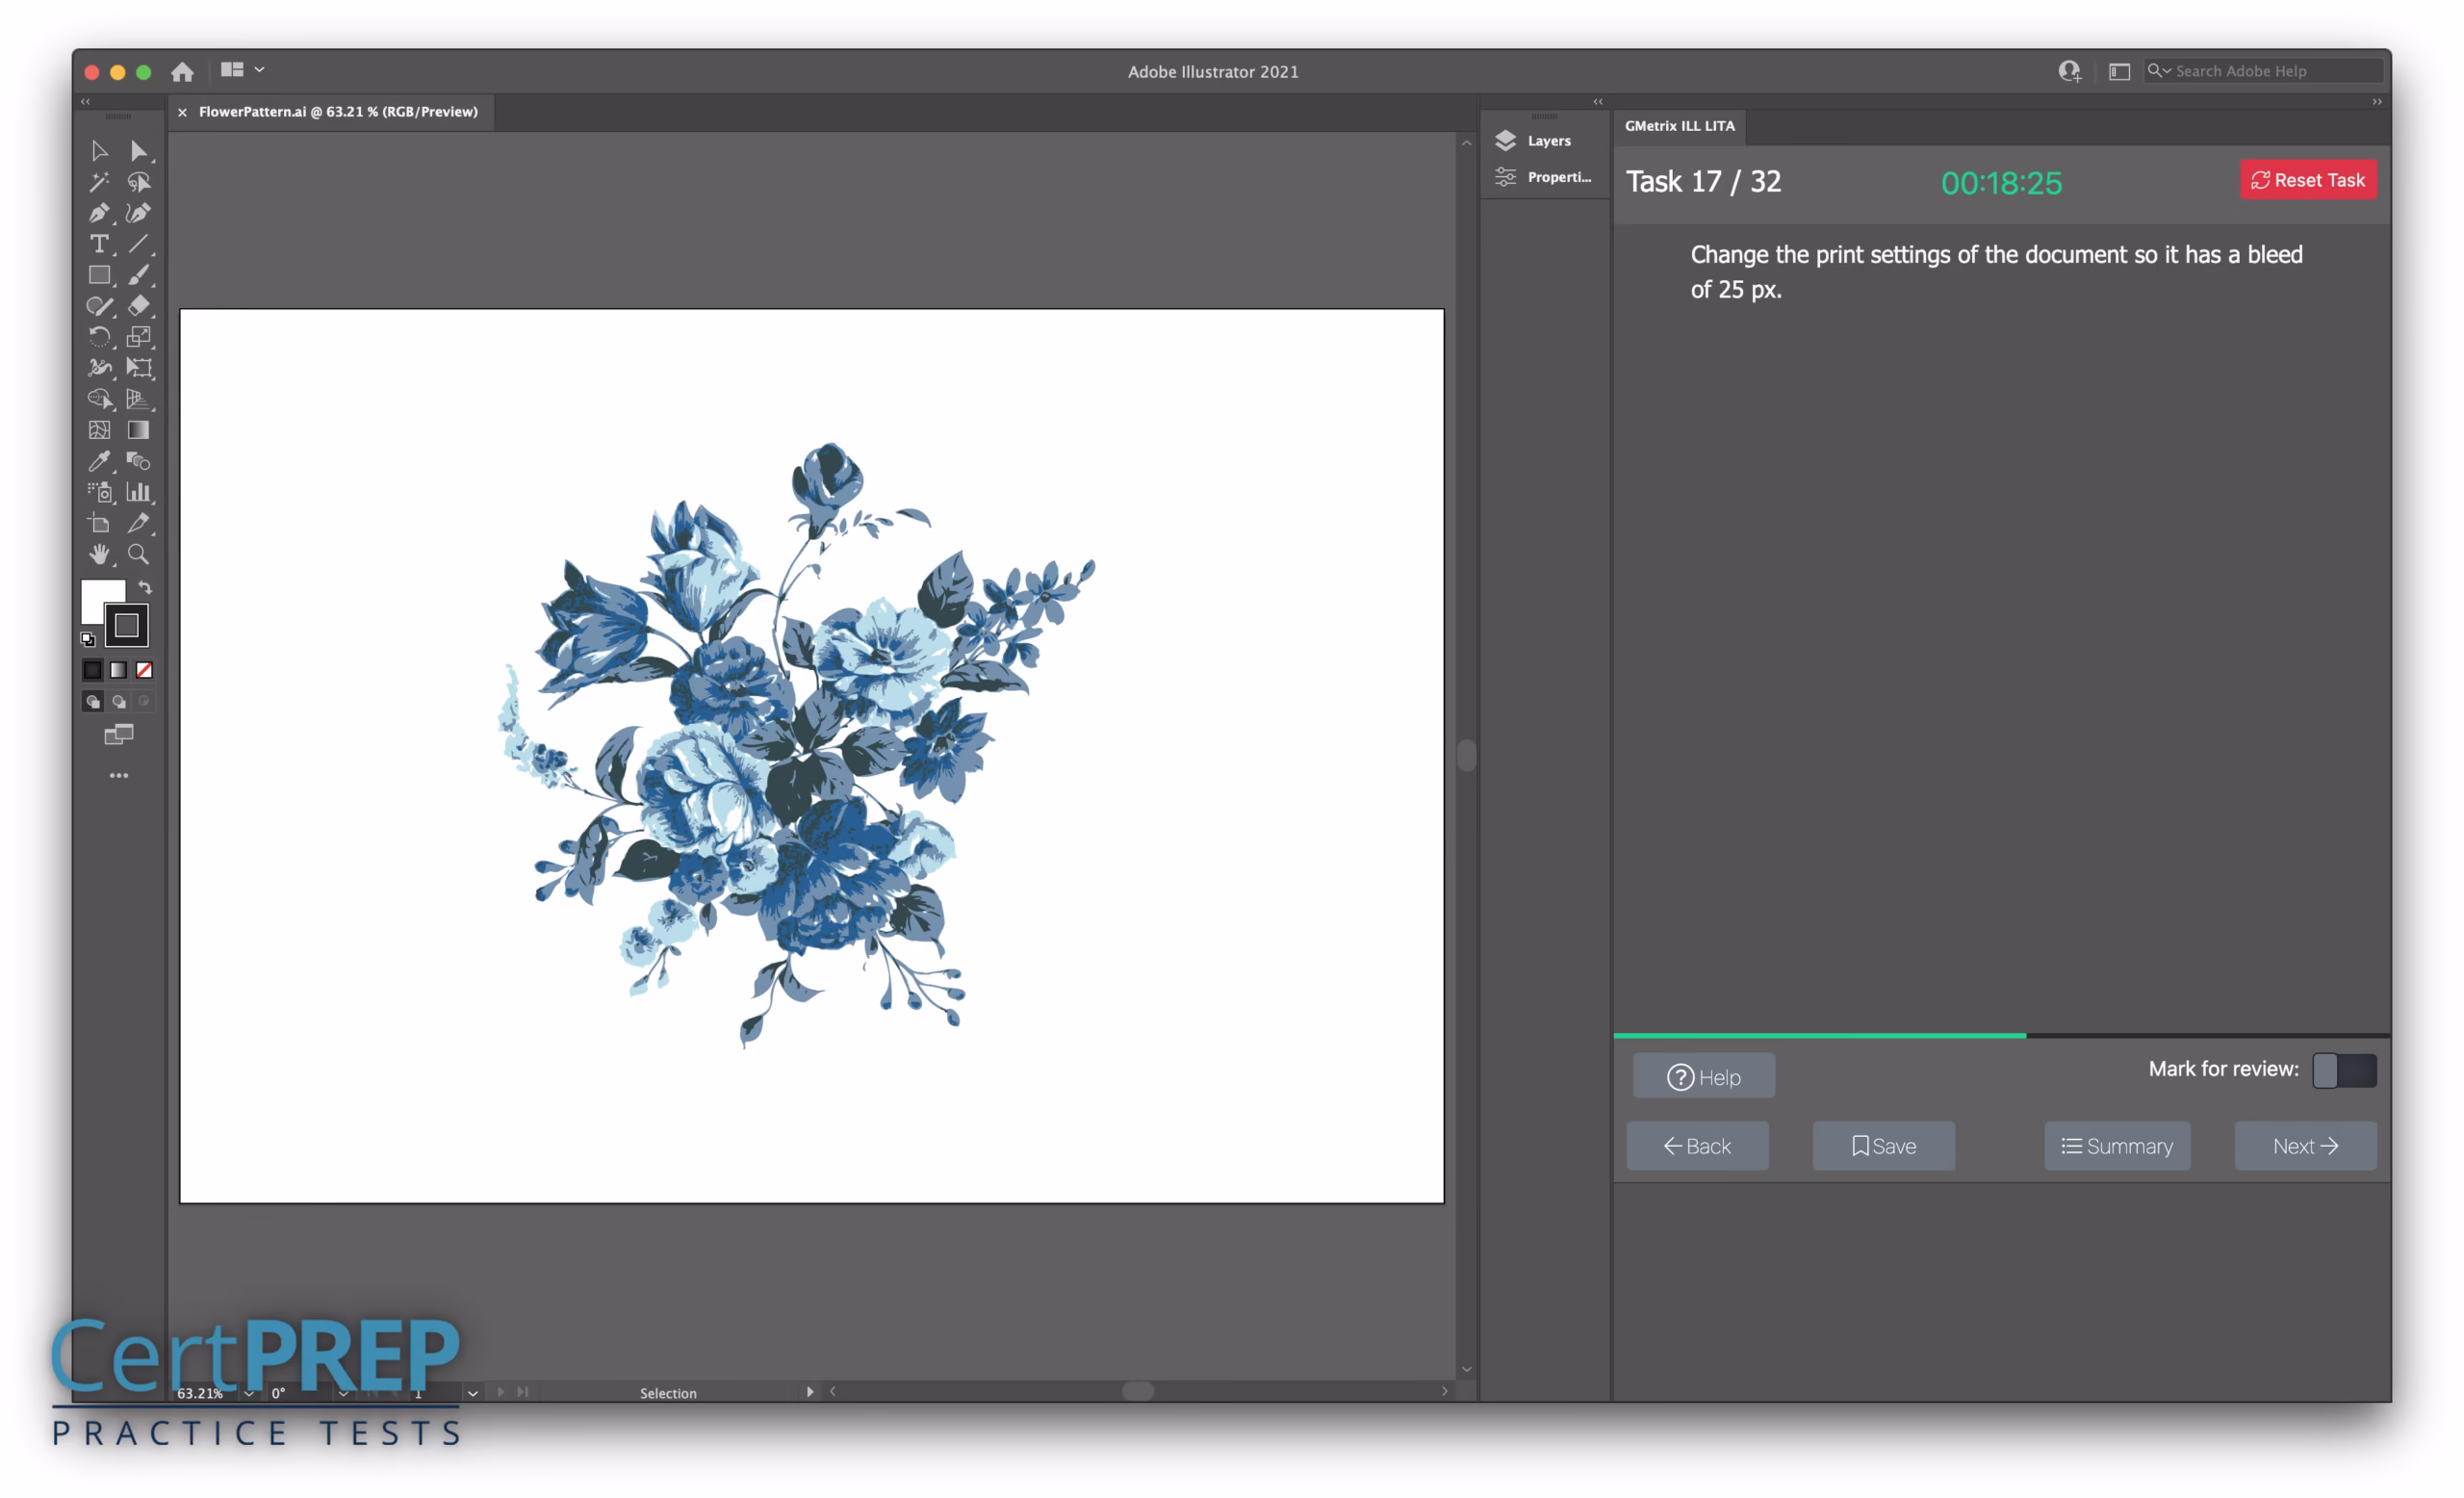Screen dimensions: 2464x1498
Task: Open the artboard navigation dropdown
Action: pyautogui.click(x=472, y=1392)
